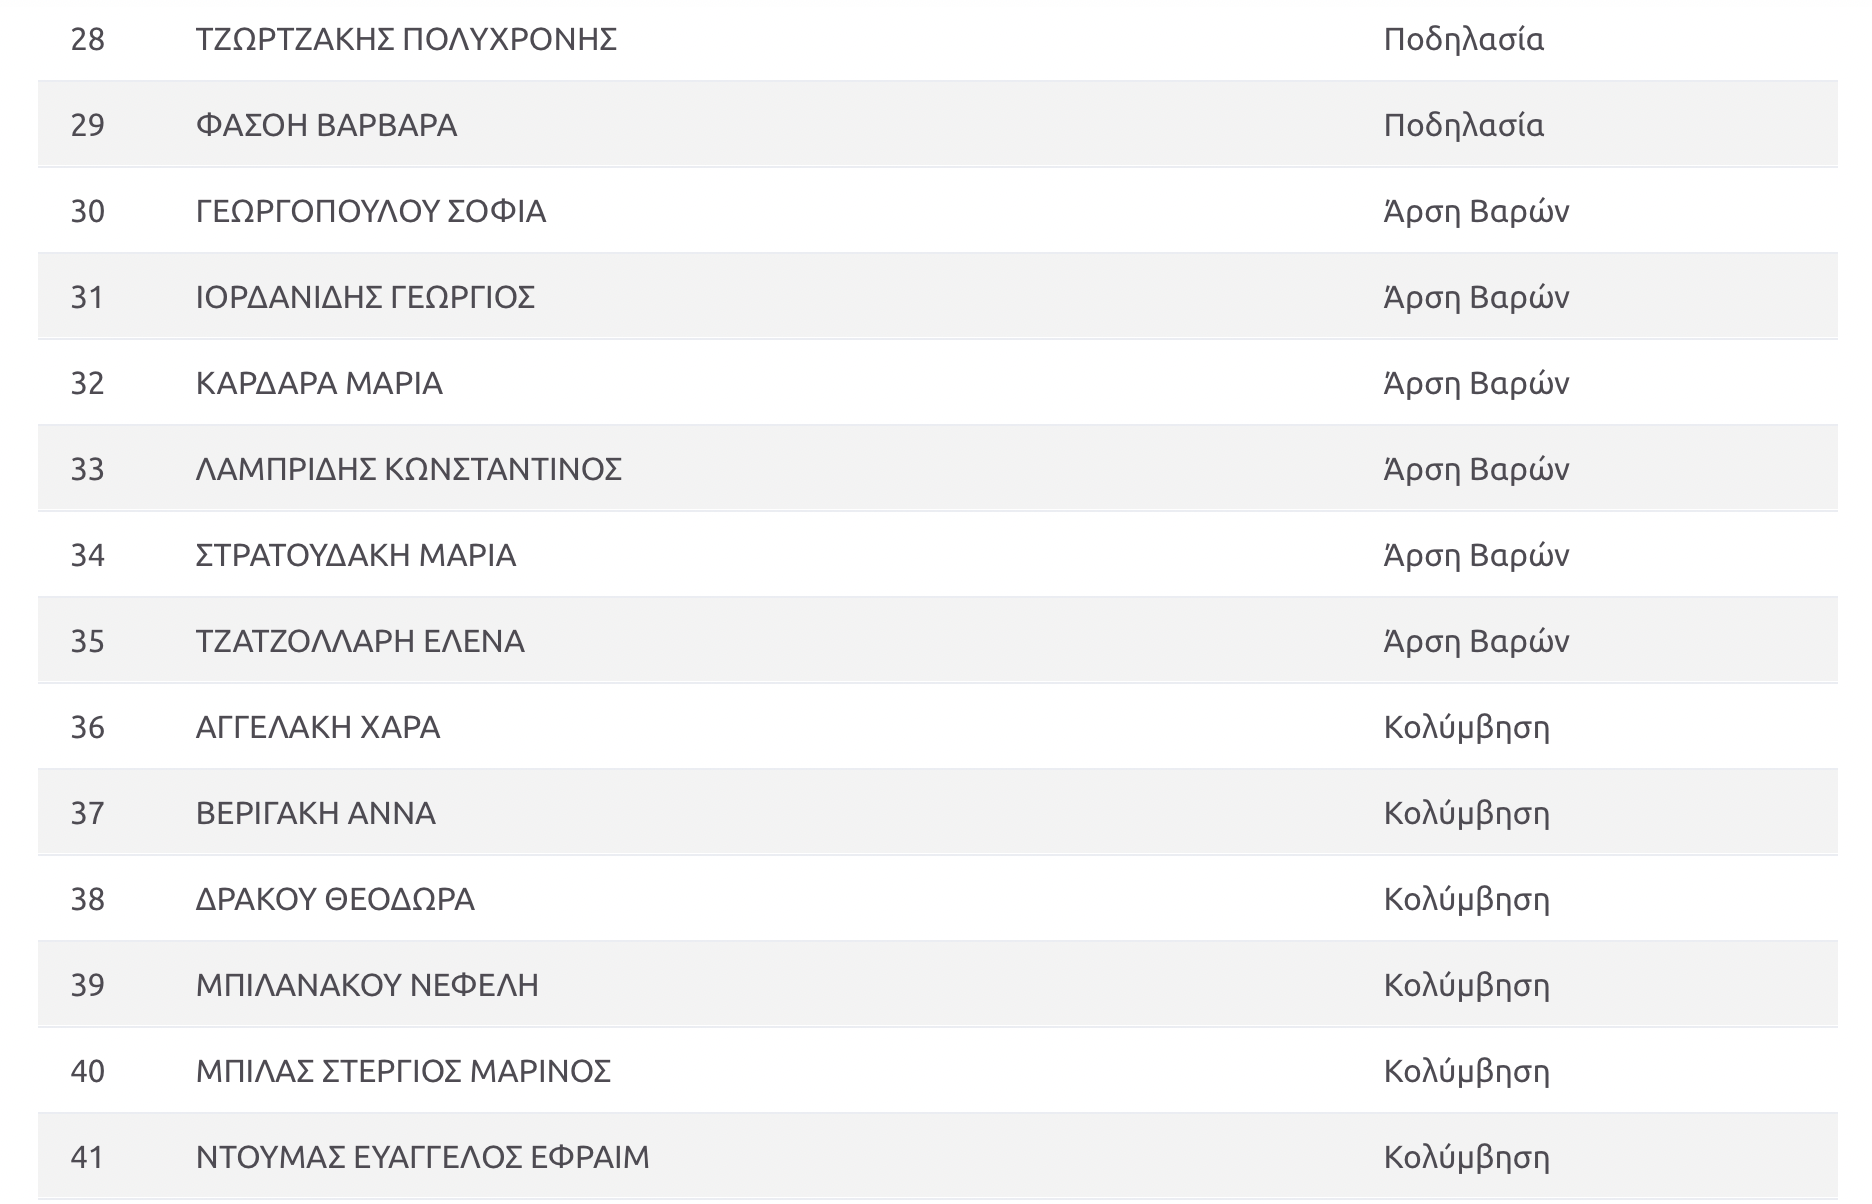Select the ΚΑΡΔΑΡΑ ΜΑΡΙΑ entry
This screenshot has height=1204, width=1872.
click(319, 383)
